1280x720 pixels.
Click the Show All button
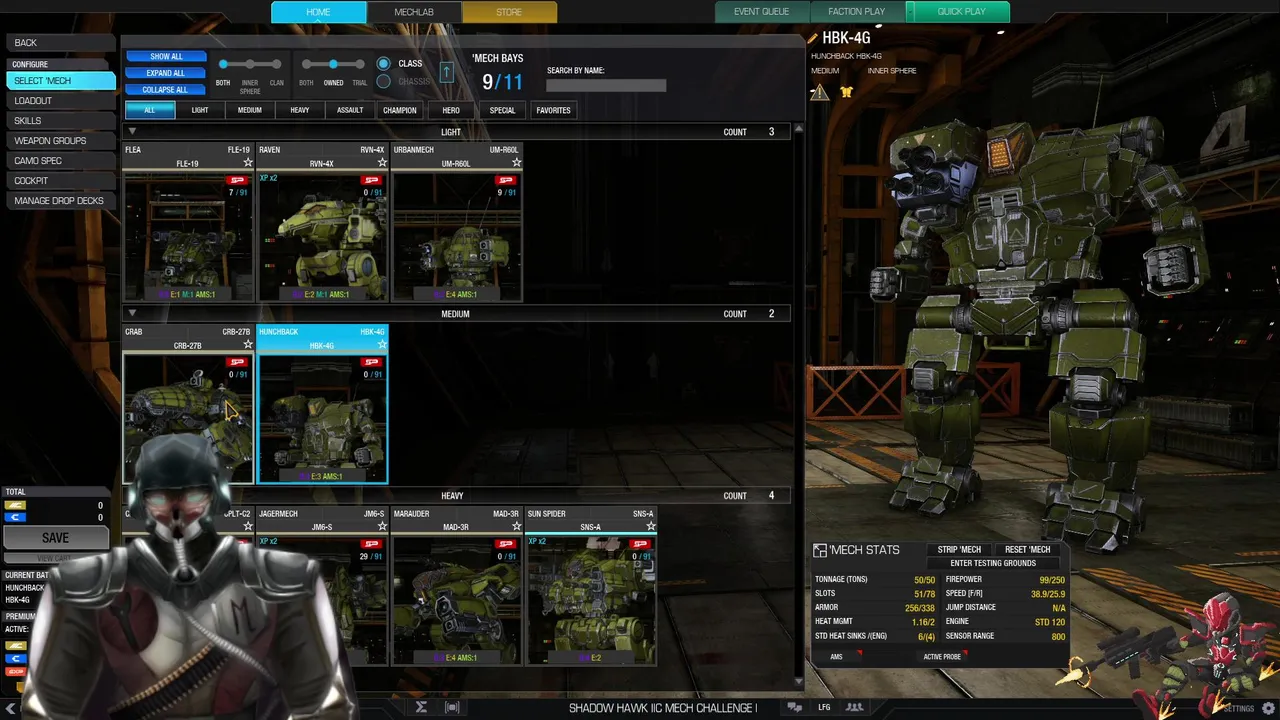click(x=166, y=57)
